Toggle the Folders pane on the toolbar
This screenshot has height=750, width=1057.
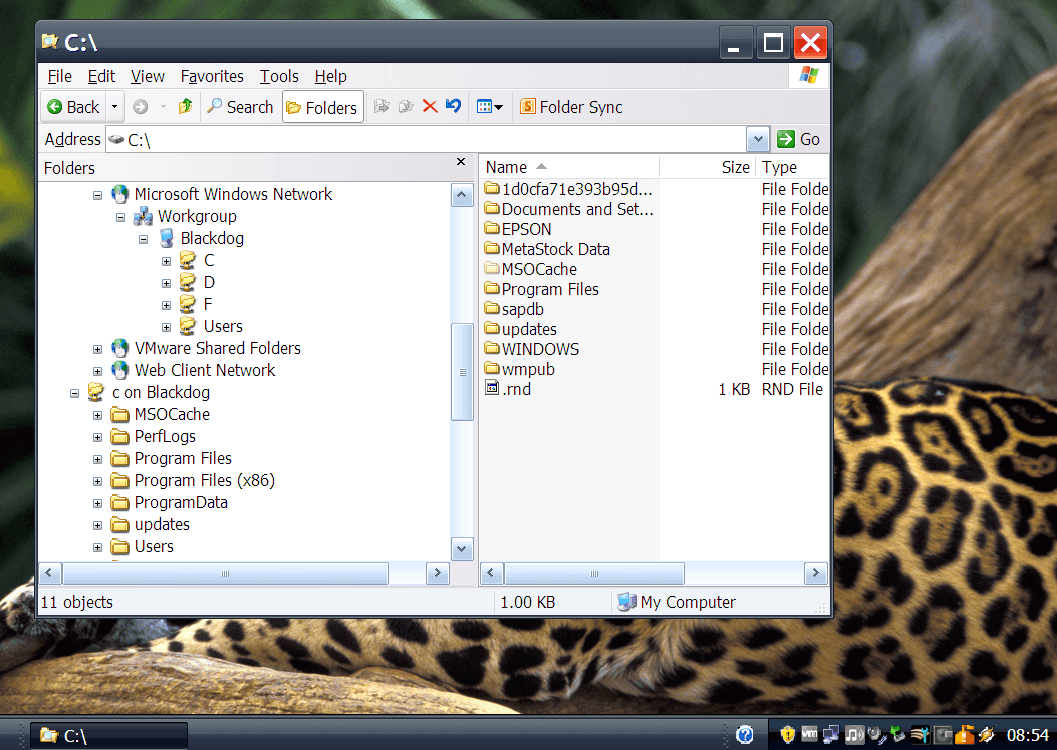tap(322, 106)
